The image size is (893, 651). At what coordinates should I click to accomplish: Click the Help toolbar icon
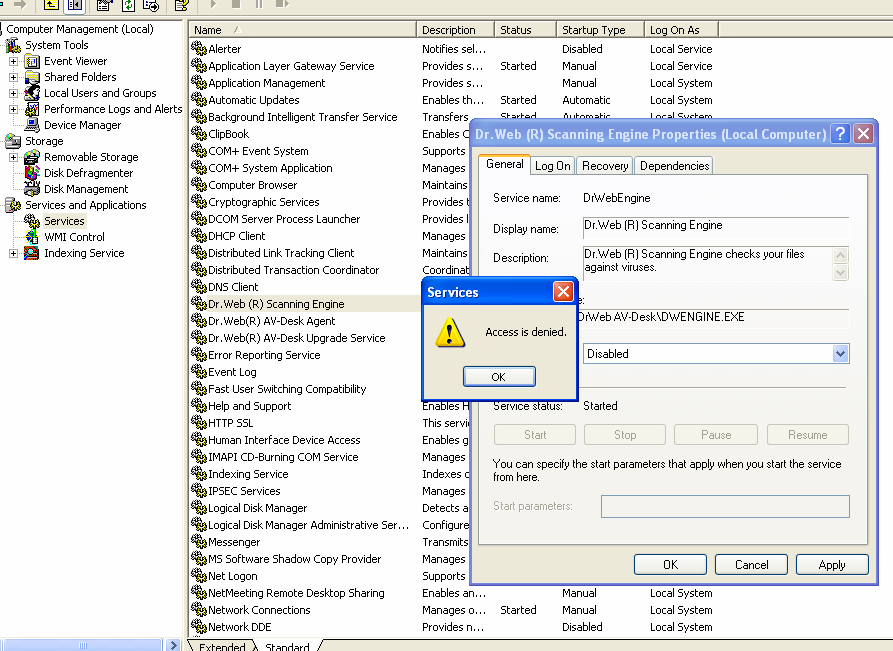[182, 5]
